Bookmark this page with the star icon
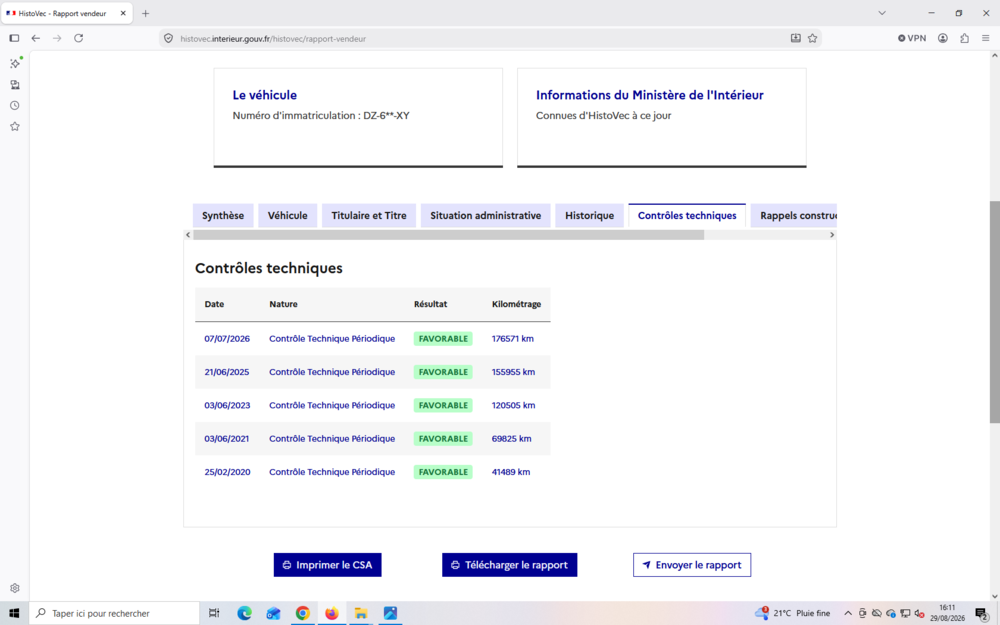Screen dimensions: 1000x625 click(812, 38)
